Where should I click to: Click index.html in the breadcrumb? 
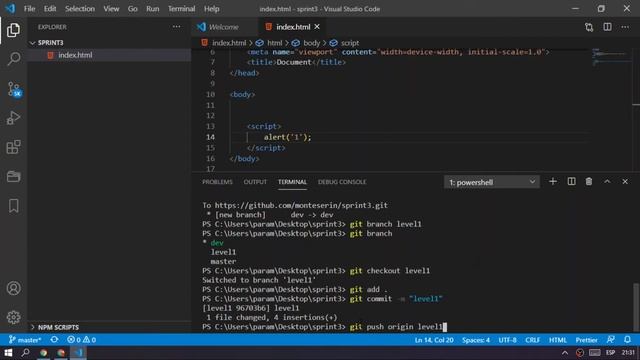click(x=229, y=43)
